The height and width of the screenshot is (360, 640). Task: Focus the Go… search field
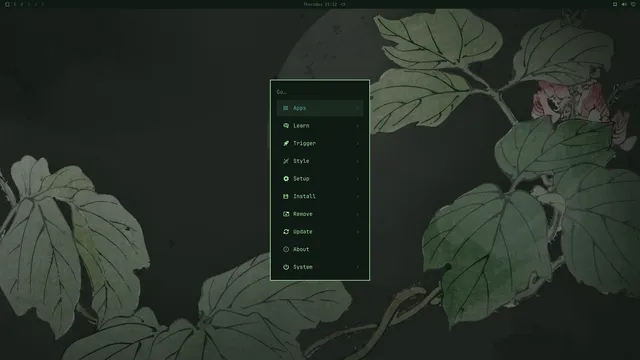pos(320,92)
